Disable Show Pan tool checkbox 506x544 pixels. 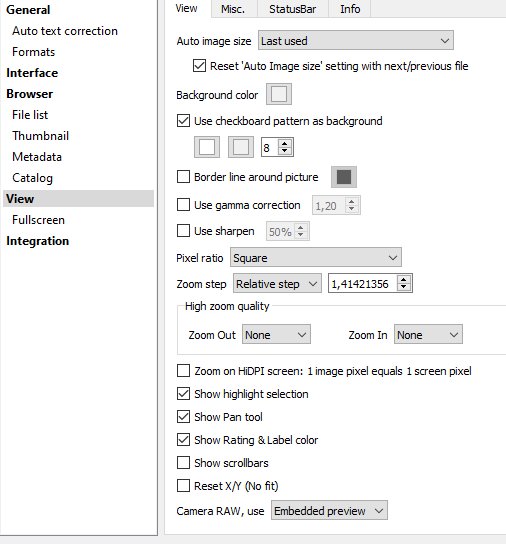pos(183,416)
